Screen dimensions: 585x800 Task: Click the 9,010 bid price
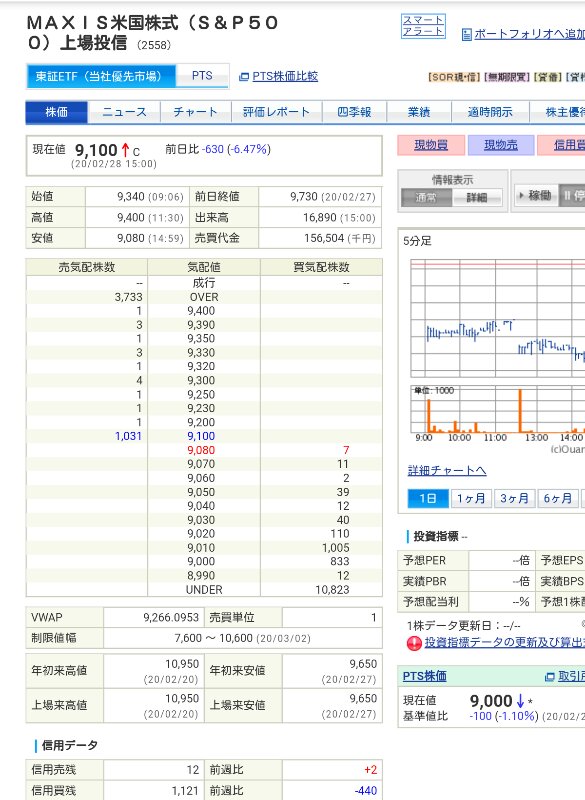click(201, 547)
